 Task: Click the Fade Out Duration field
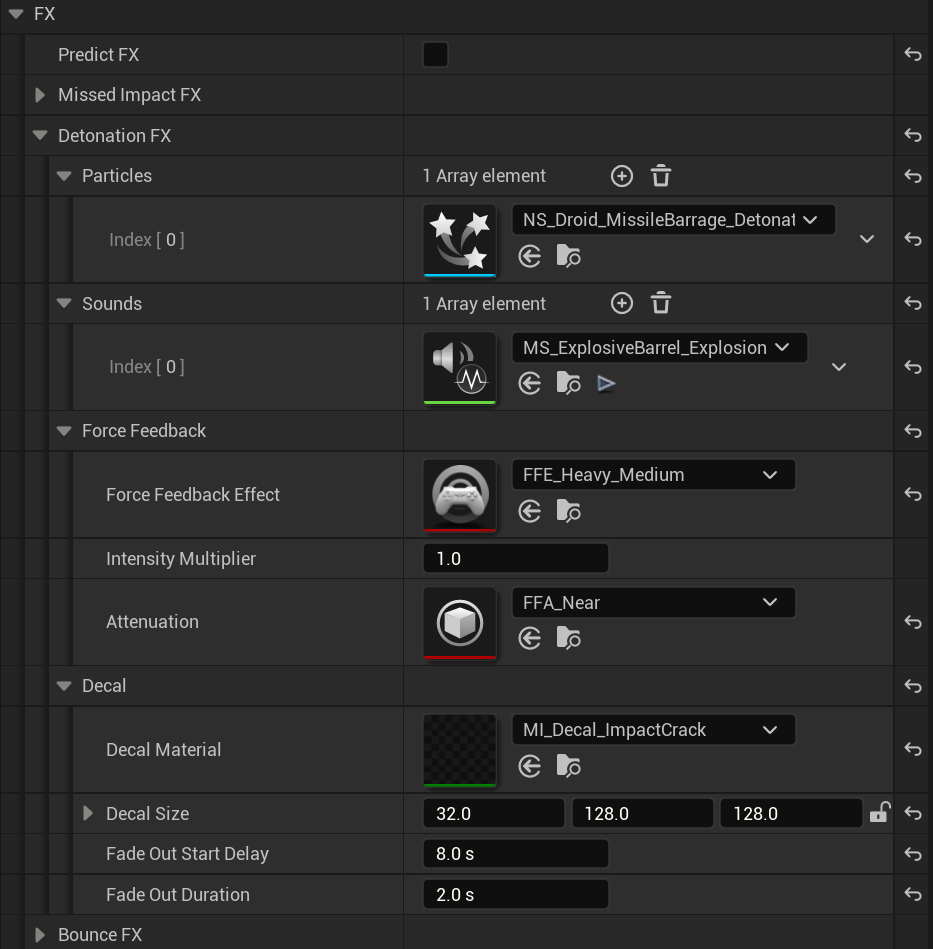click(516, 895)
